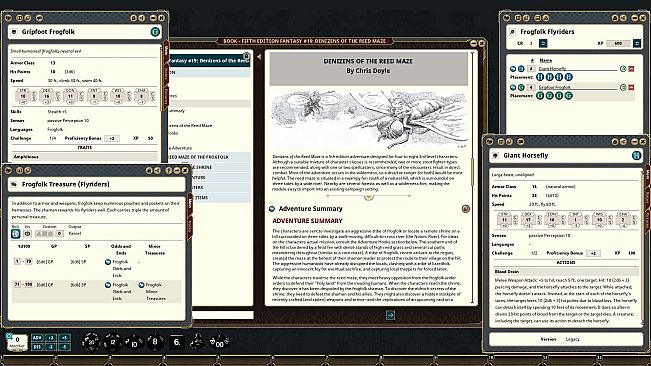Click share icon in Frogfolk Treasure window header
651x366 pixels.
157,171
